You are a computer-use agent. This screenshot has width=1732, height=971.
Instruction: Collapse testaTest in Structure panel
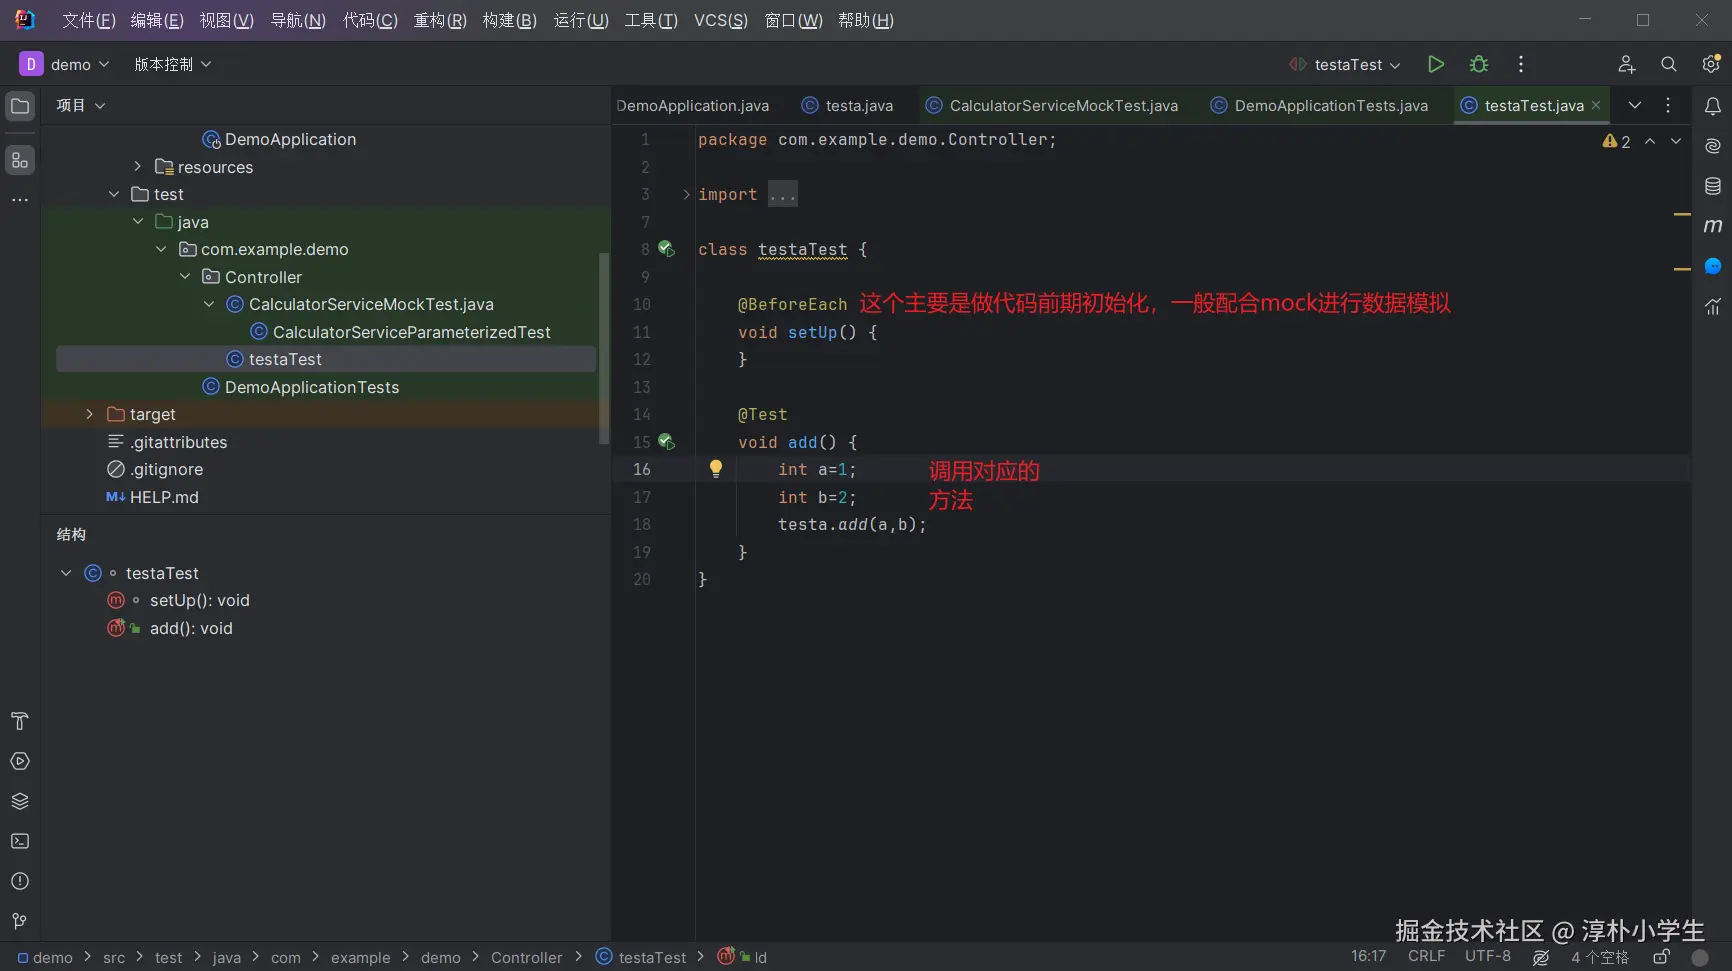tap(66, 573)
